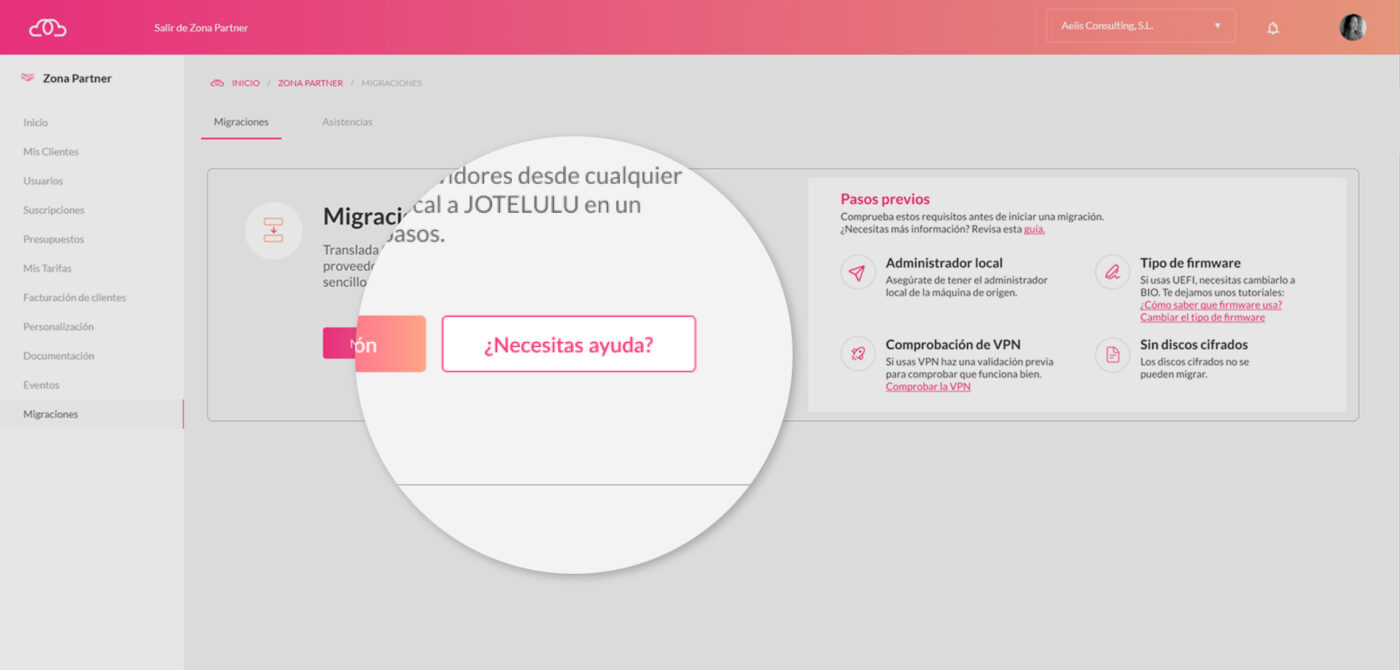Click the Pasos previos heading
This screenshot has height=670, width=1400.
885,199
